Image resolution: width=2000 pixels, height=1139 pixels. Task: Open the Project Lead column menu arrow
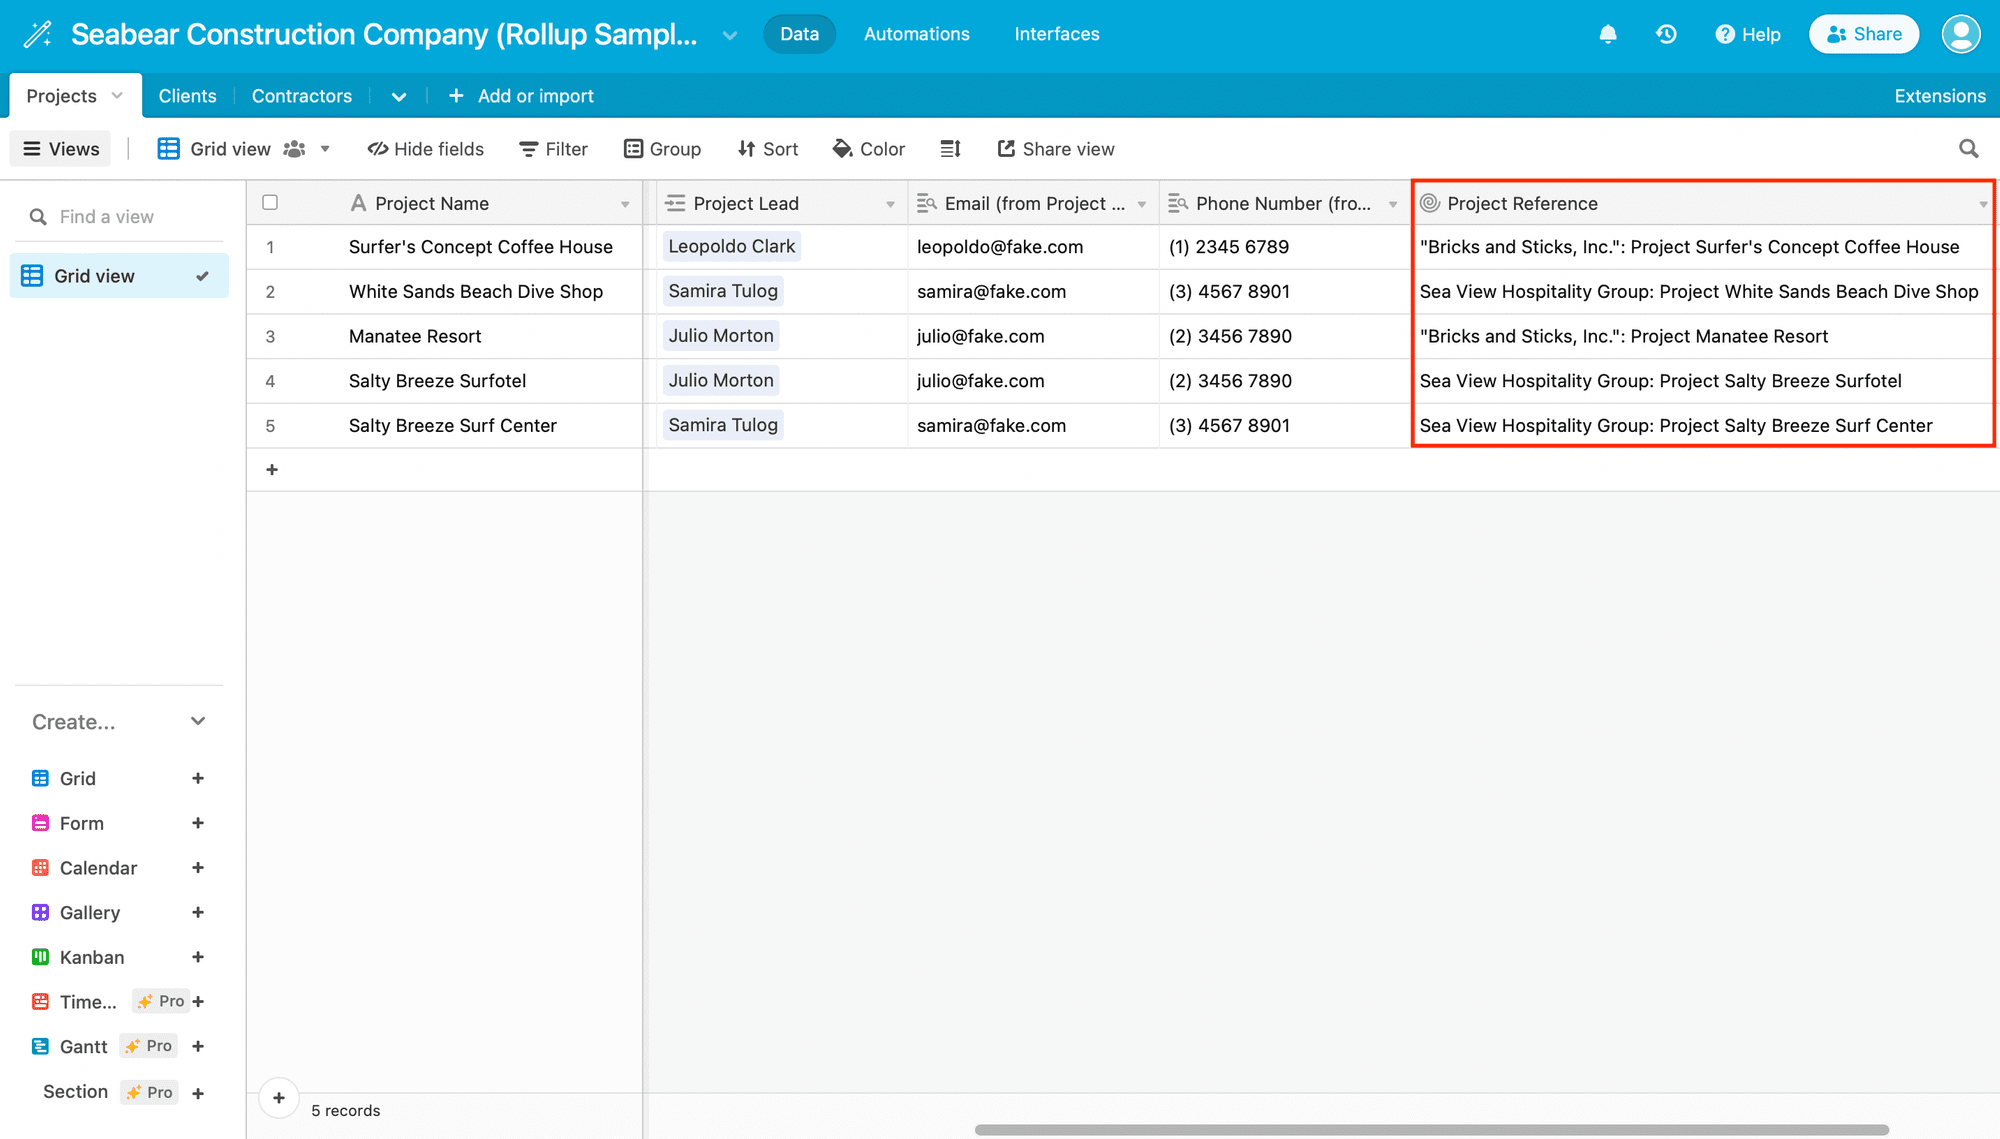pyautogui.click(x=890, y=204)
